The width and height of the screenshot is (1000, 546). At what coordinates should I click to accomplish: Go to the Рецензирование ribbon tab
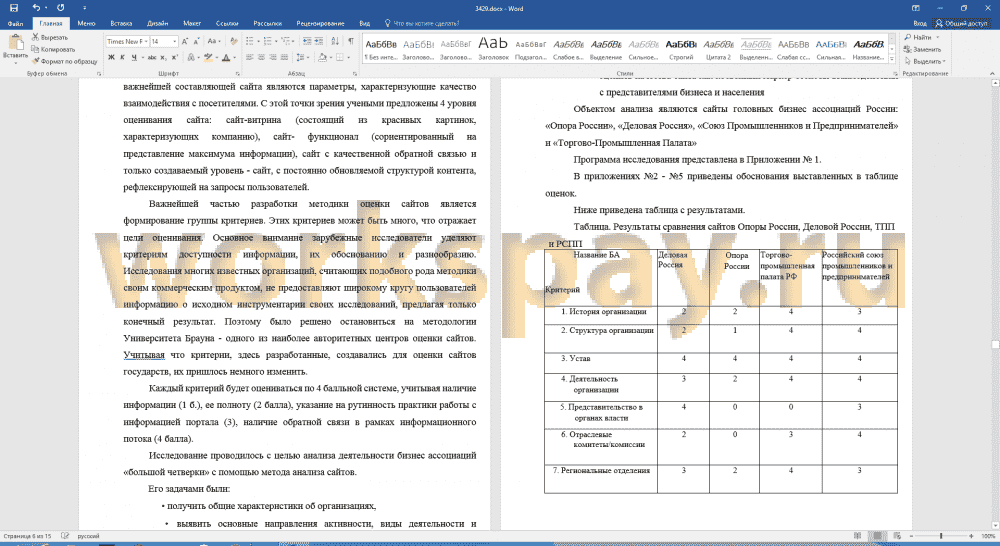pyautogui.click(x=320, y=24)
